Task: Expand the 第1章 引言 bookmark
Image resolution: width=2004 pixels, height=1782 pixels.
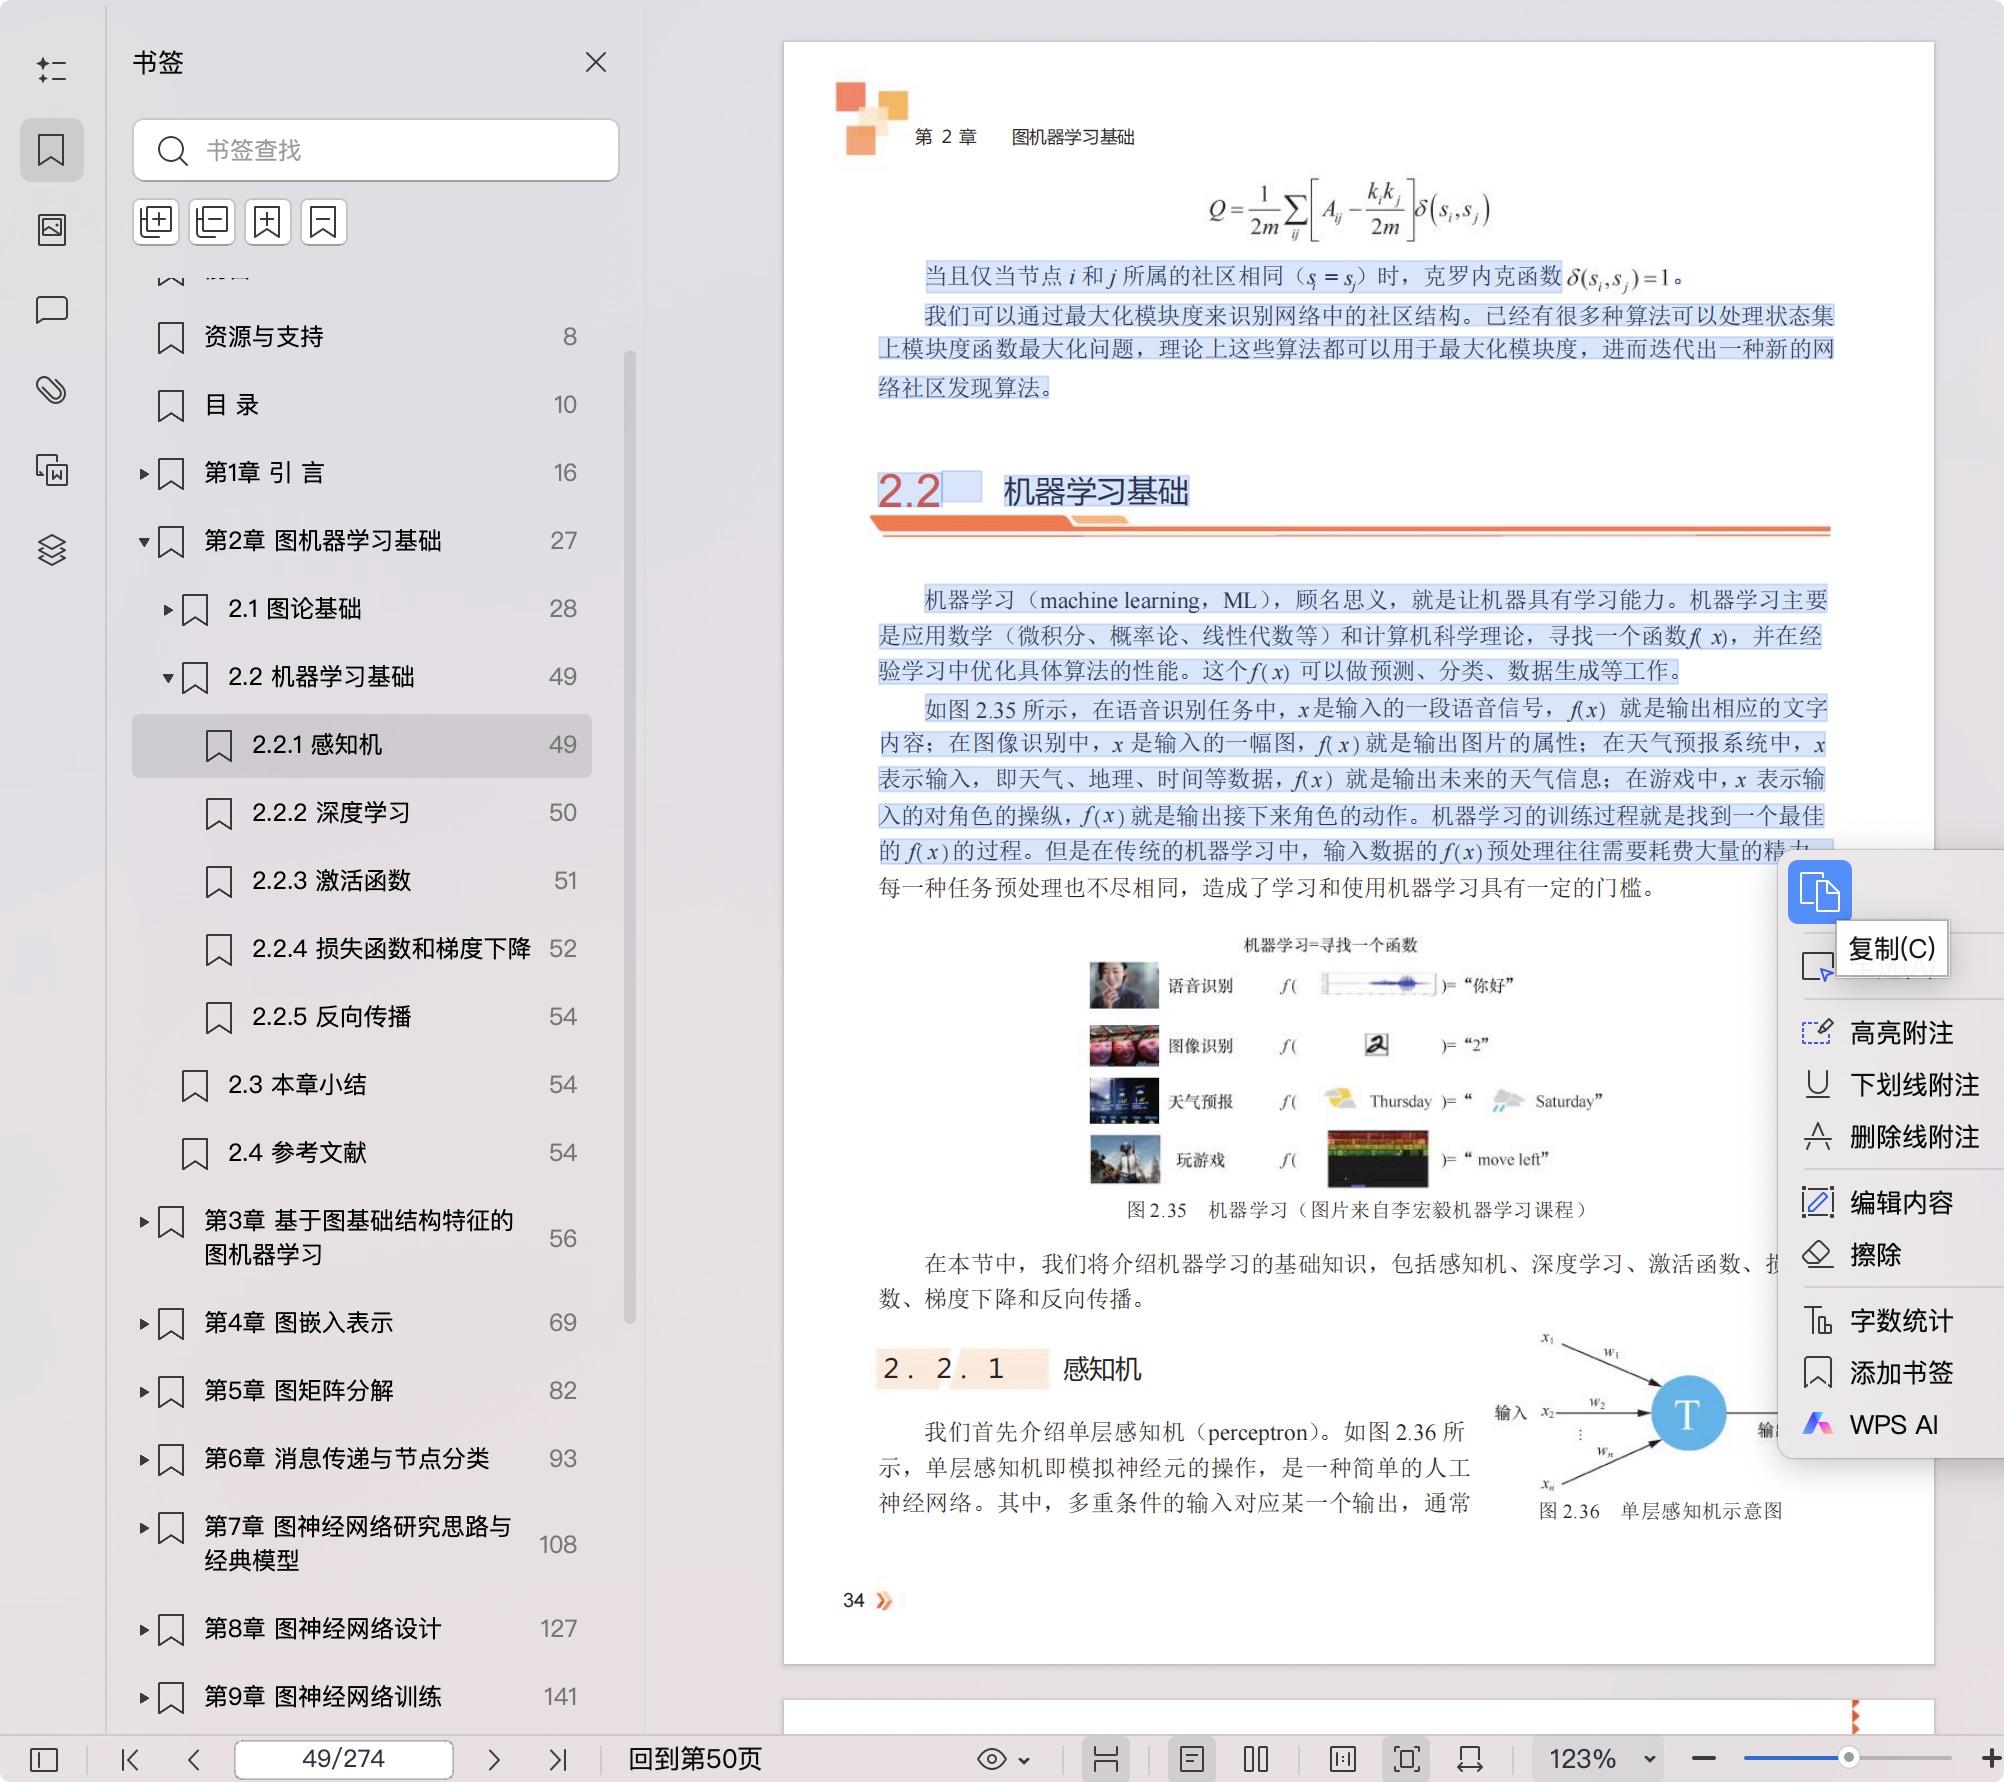Action: pos(142,472)
